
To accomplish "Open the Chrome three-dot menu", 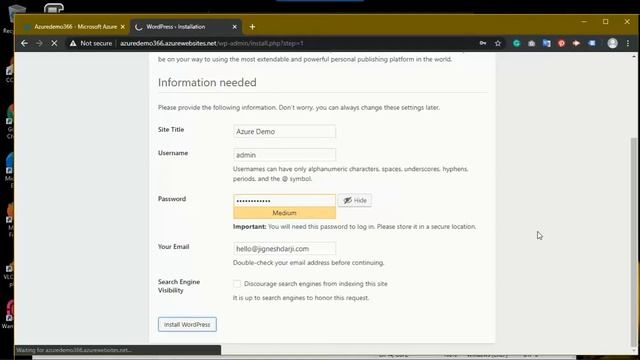I will coord(628,43).
